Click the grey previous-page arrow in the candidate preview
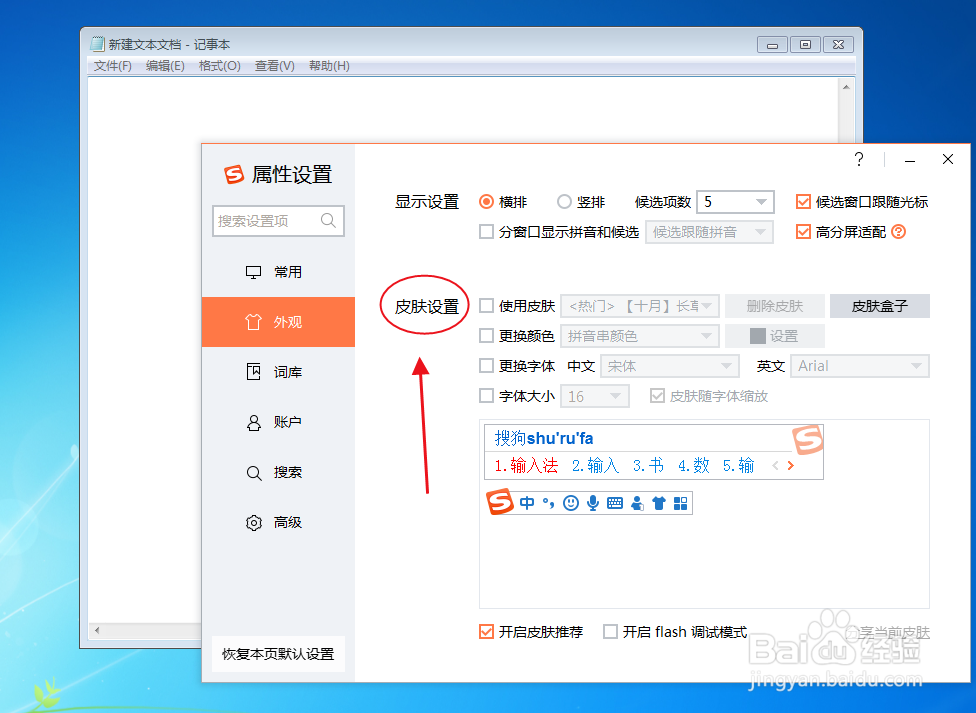Screen dimensions: 976x713 [776, 465]
